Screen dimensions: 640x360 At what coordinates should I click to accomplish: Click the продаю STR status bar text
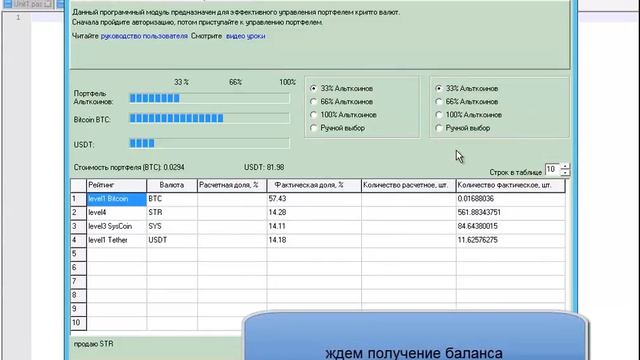[93, 344]
